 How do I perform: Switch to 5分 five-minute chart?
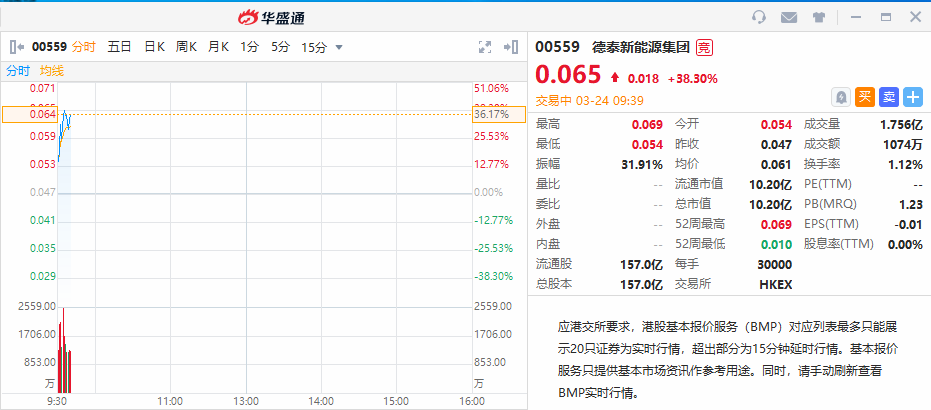(x=280, y=47)
